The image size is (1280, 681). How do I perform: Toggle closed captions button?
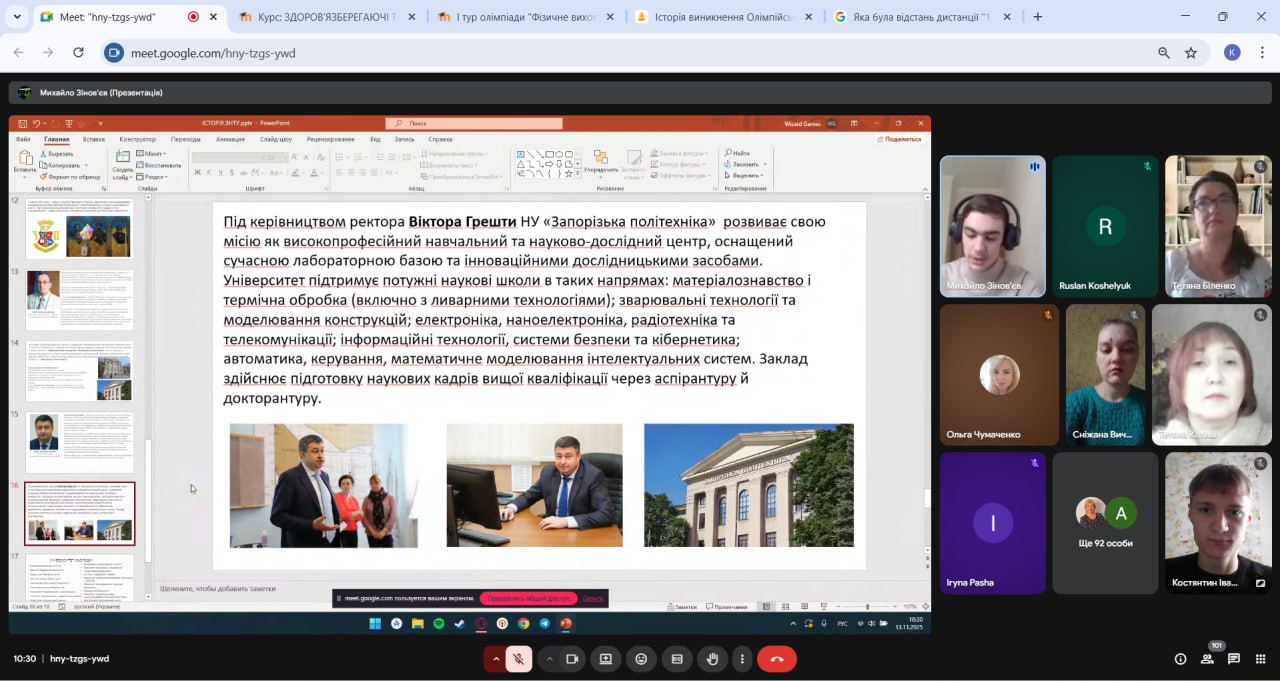[677, 659]
